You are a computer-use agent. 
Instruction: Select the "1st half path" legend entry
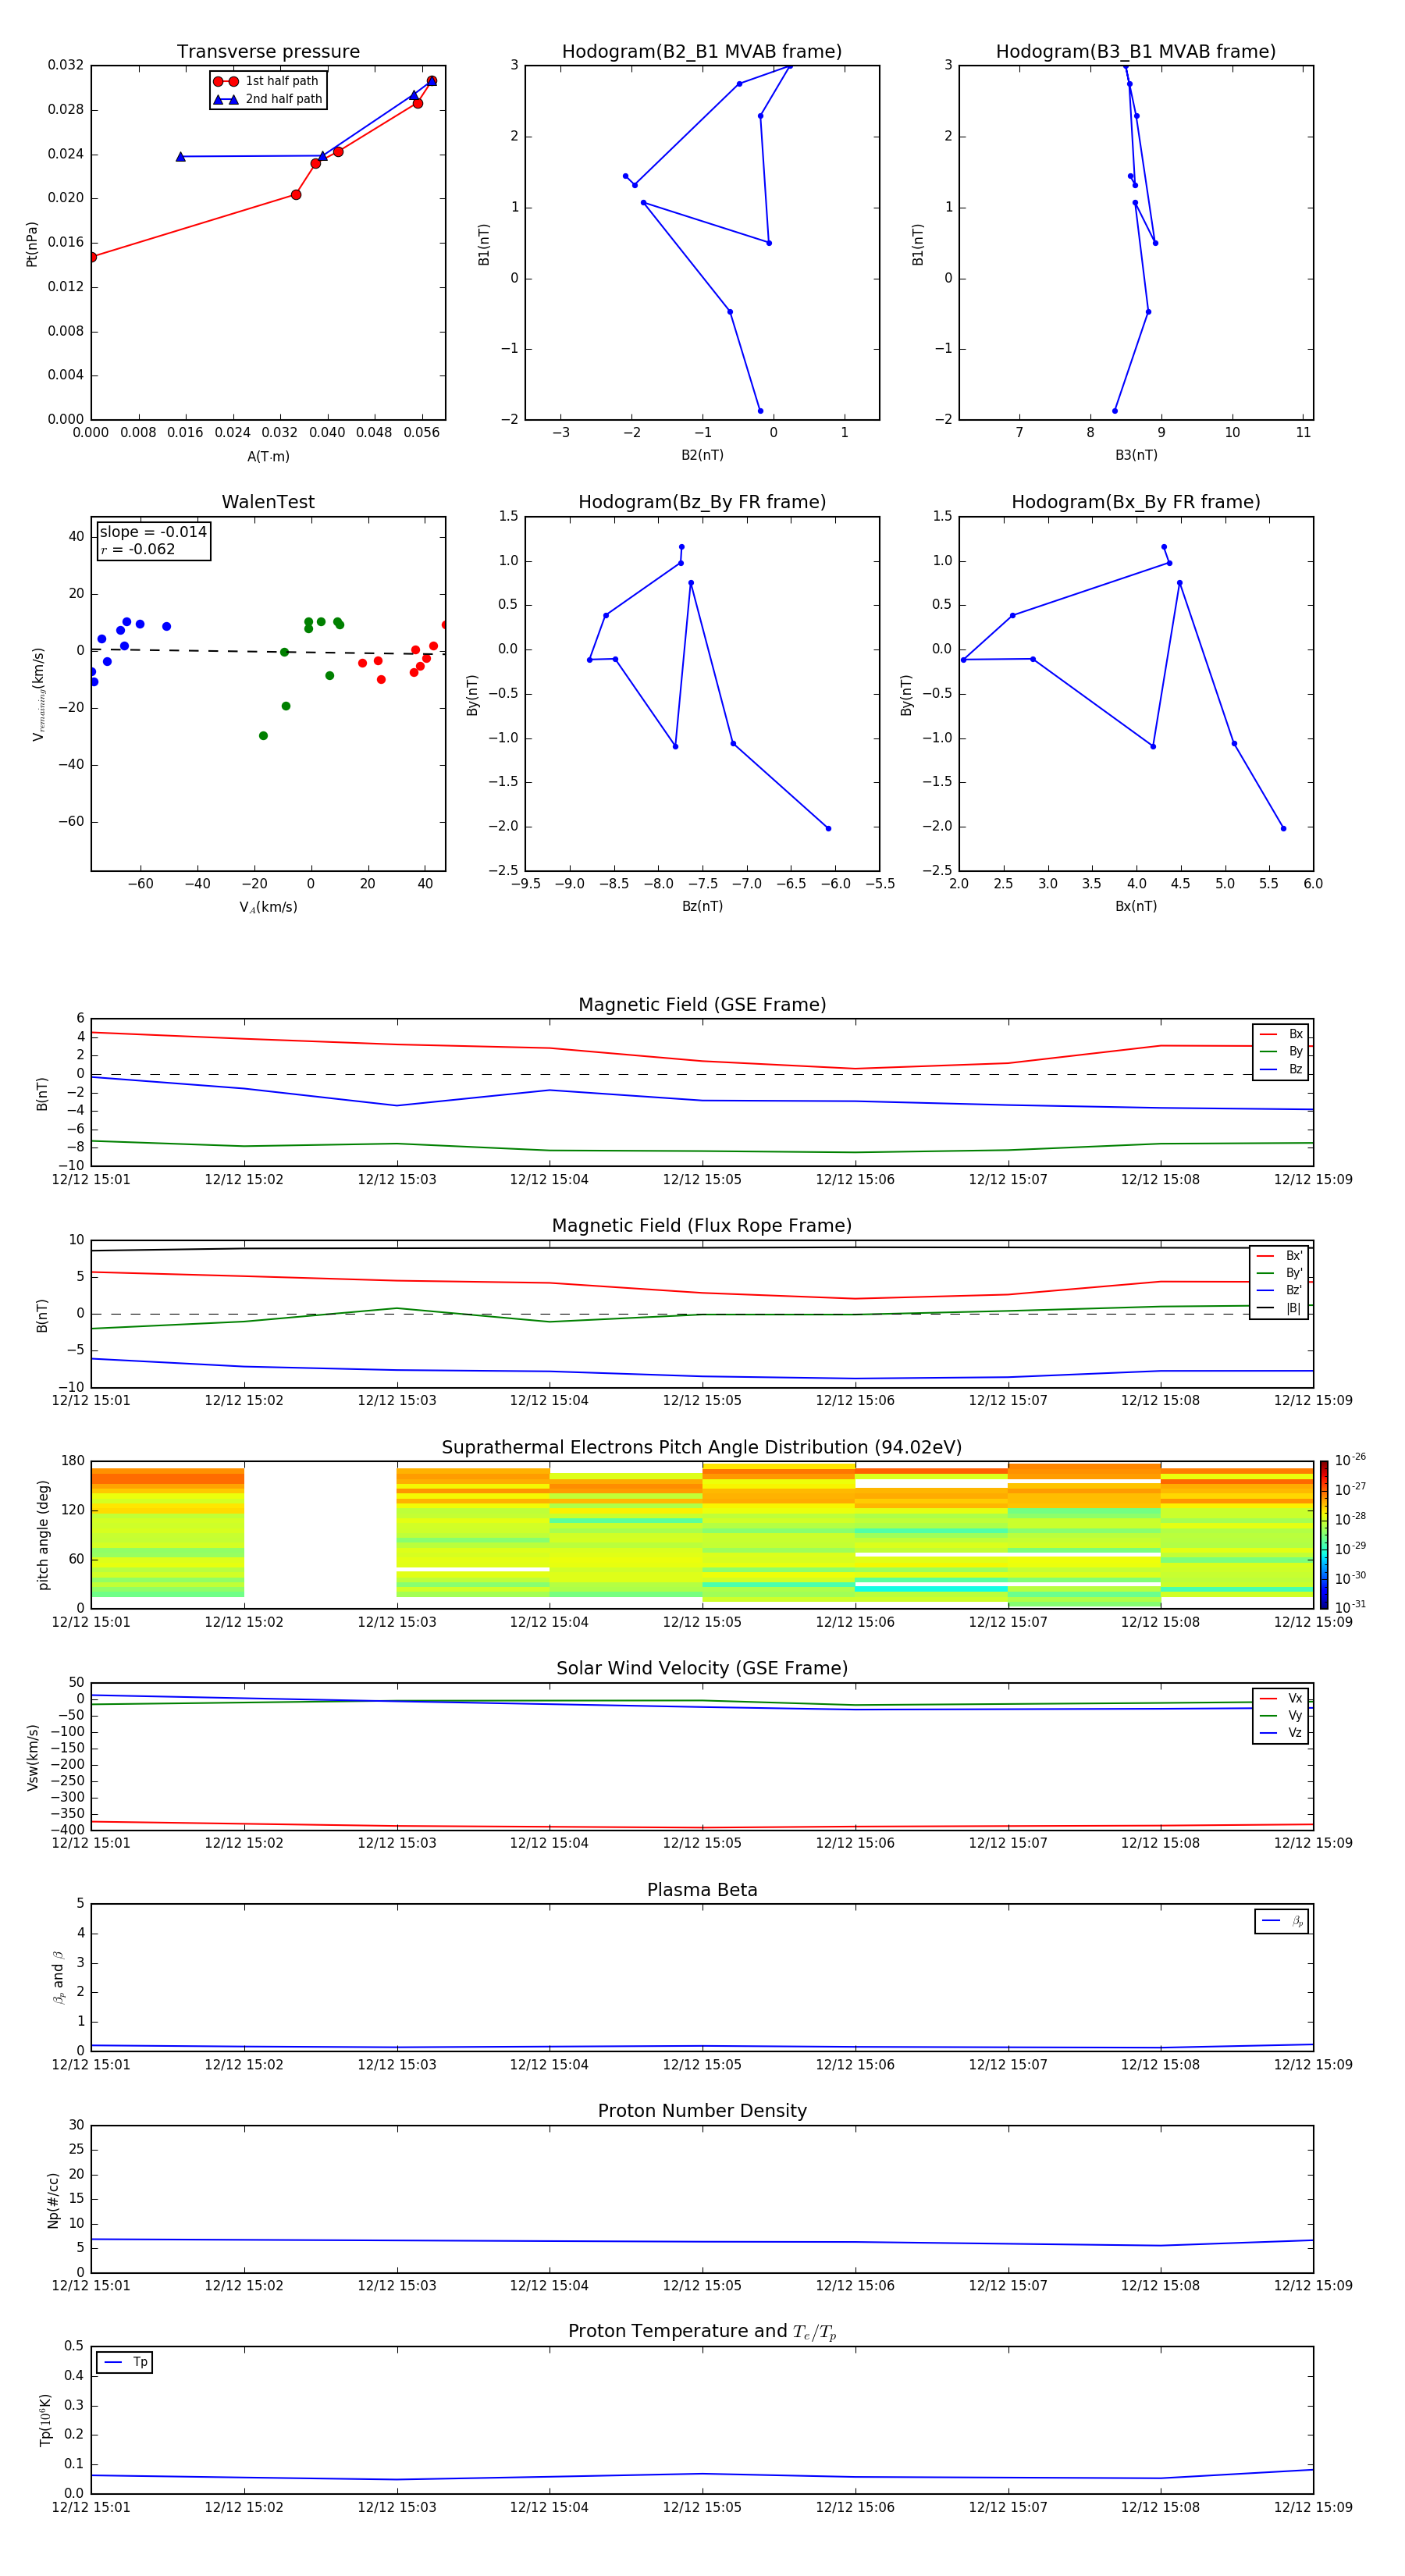267,81
